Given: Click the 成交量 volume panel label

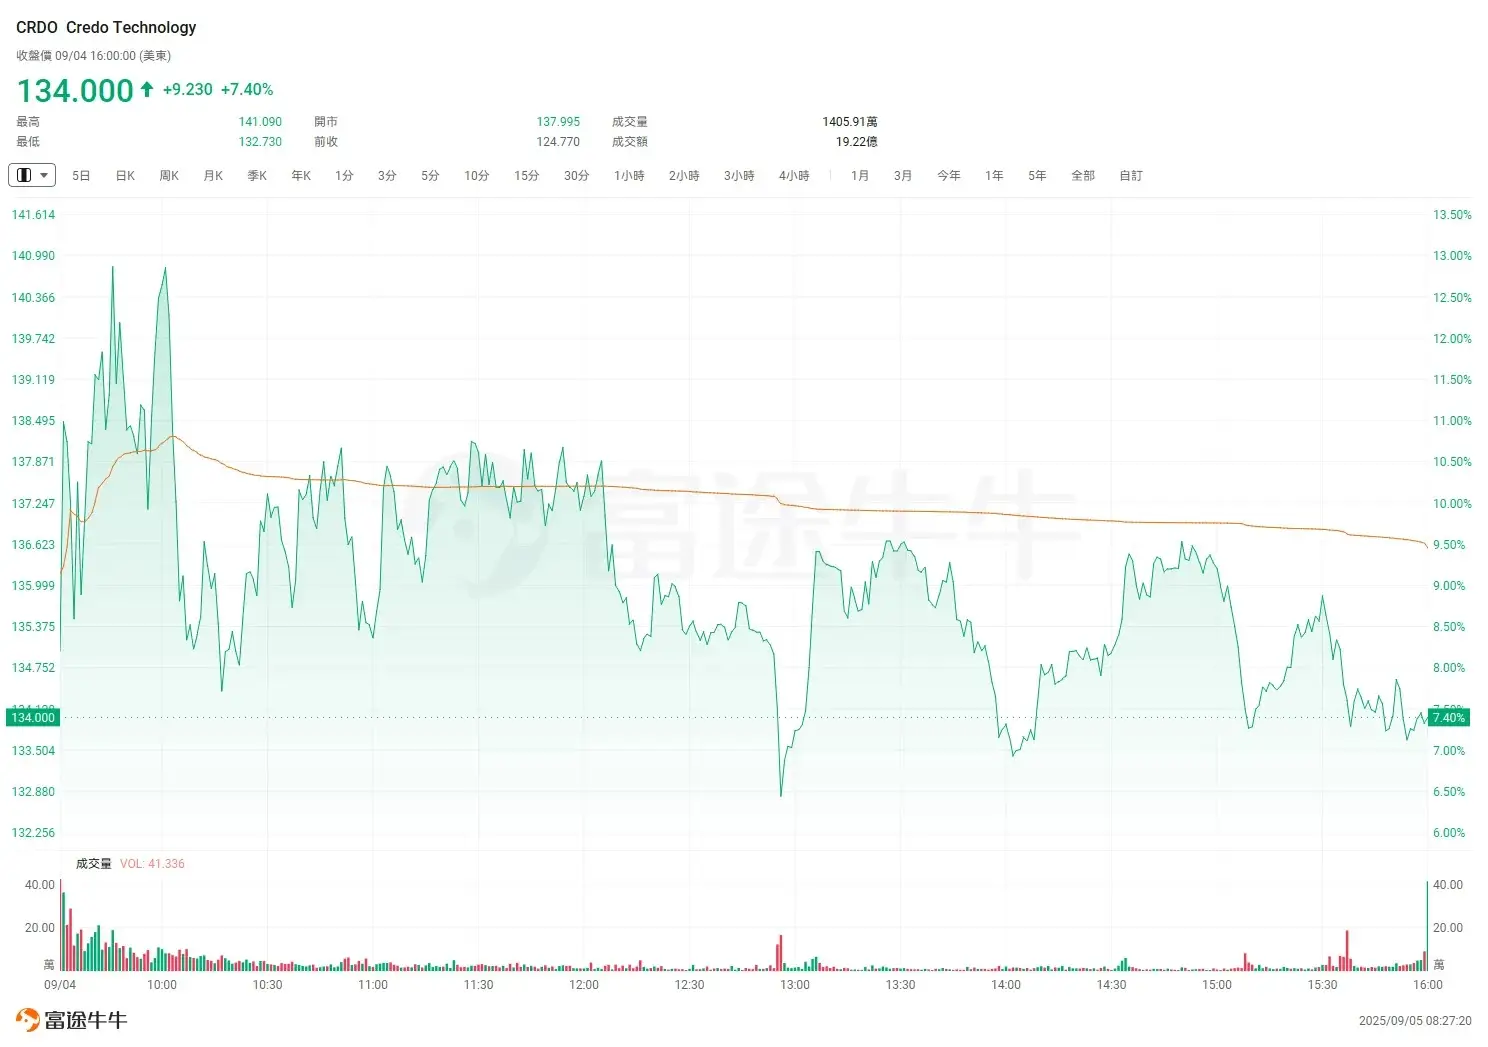Looking at the screenshot, I should 94,864.
